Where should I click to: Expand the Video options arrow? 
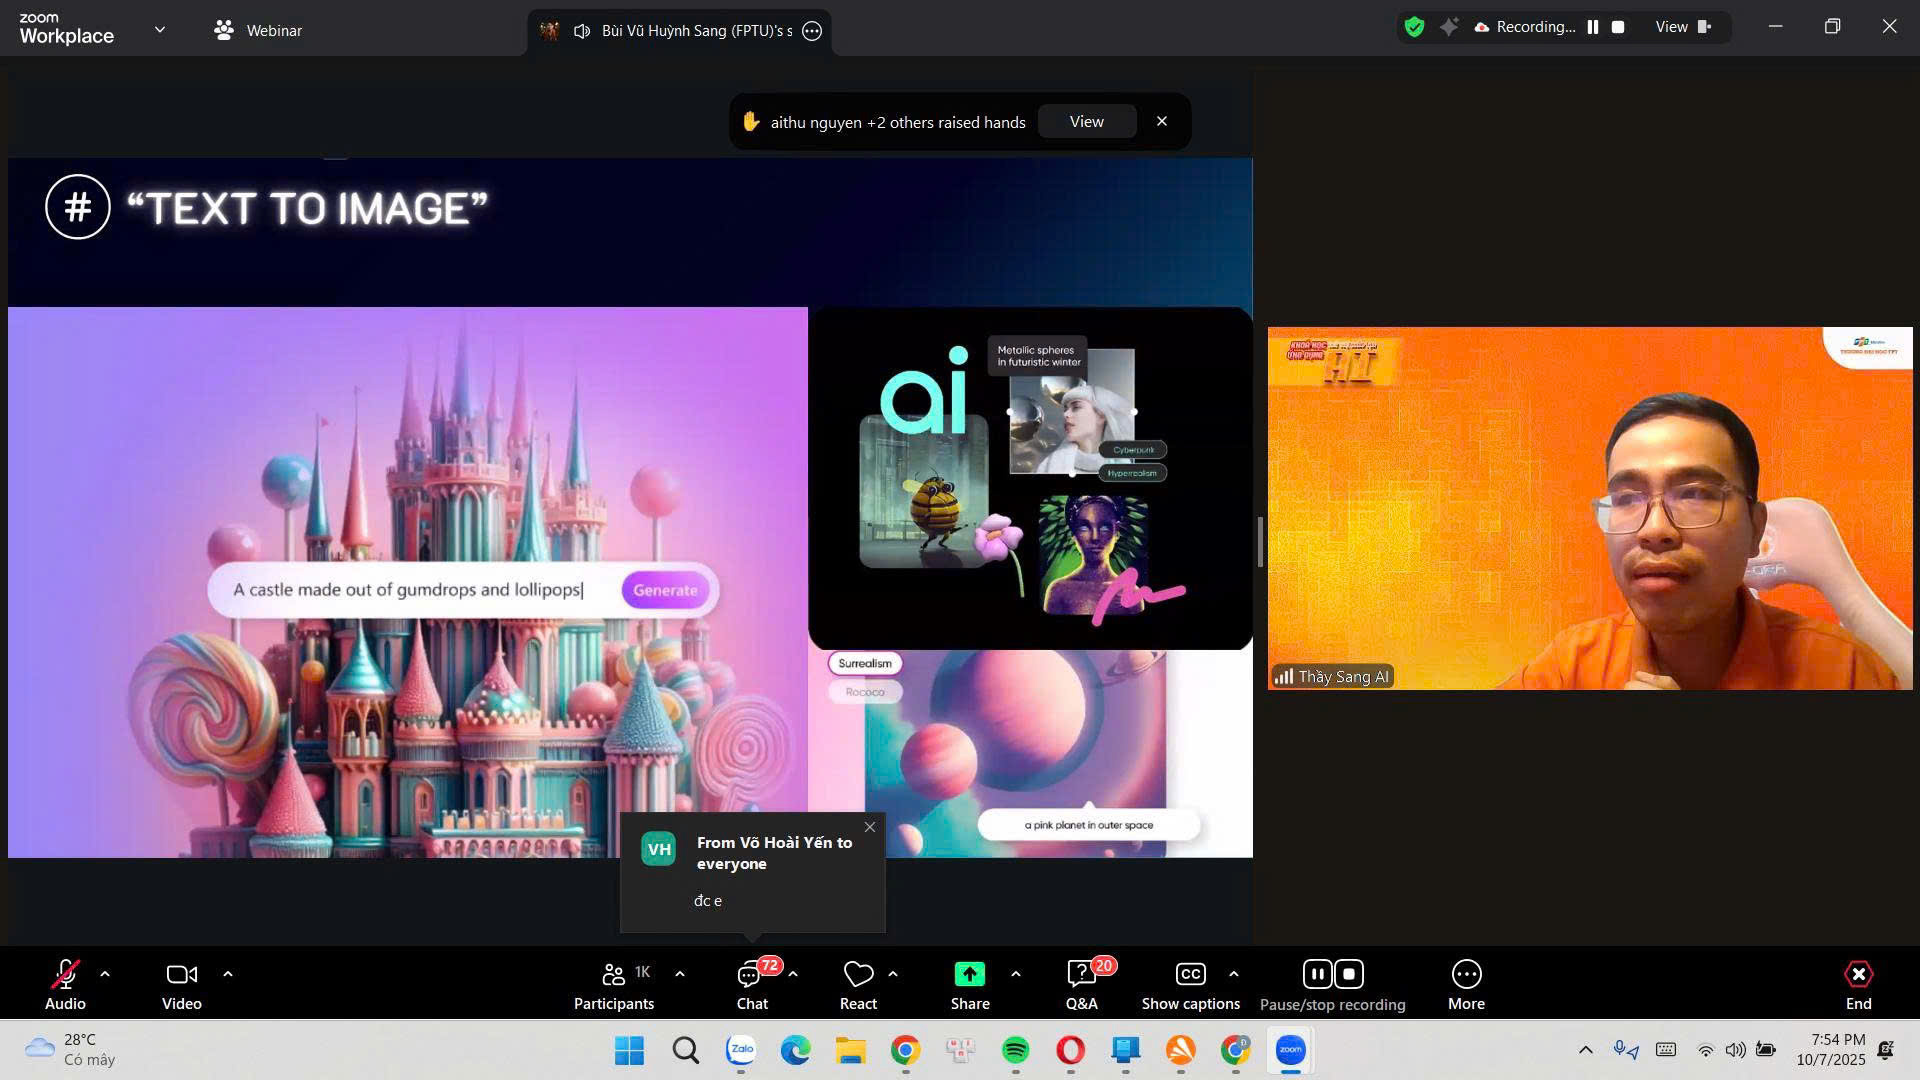coord(228,973)
